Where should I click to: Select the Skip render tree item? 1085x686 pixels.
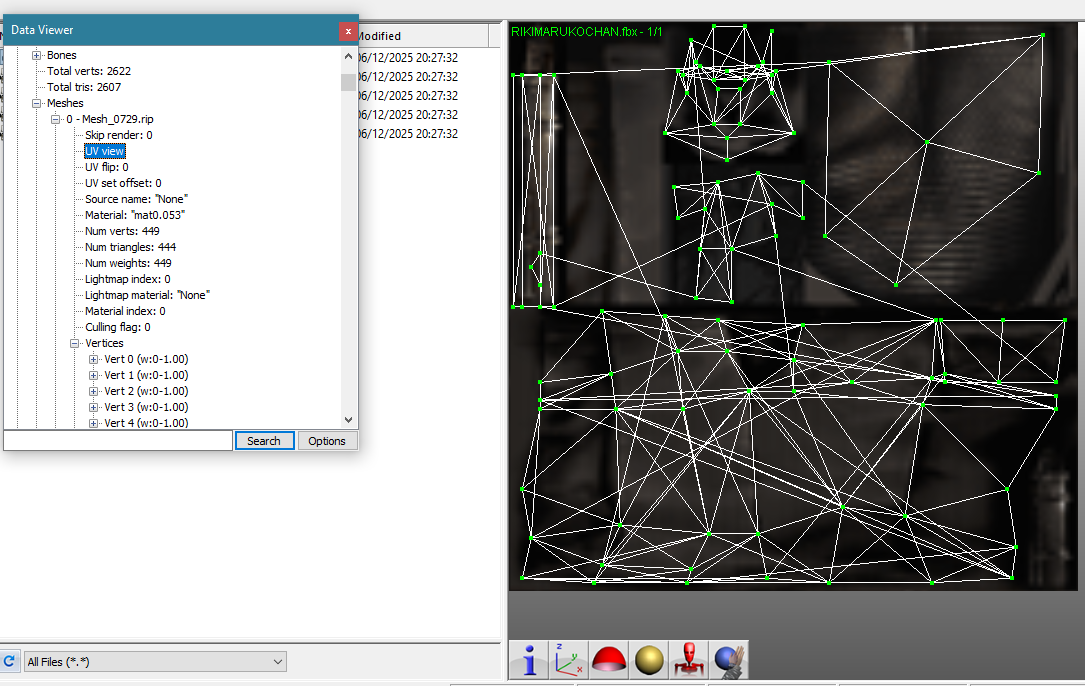pyautogui.click(x=118, y=135)
